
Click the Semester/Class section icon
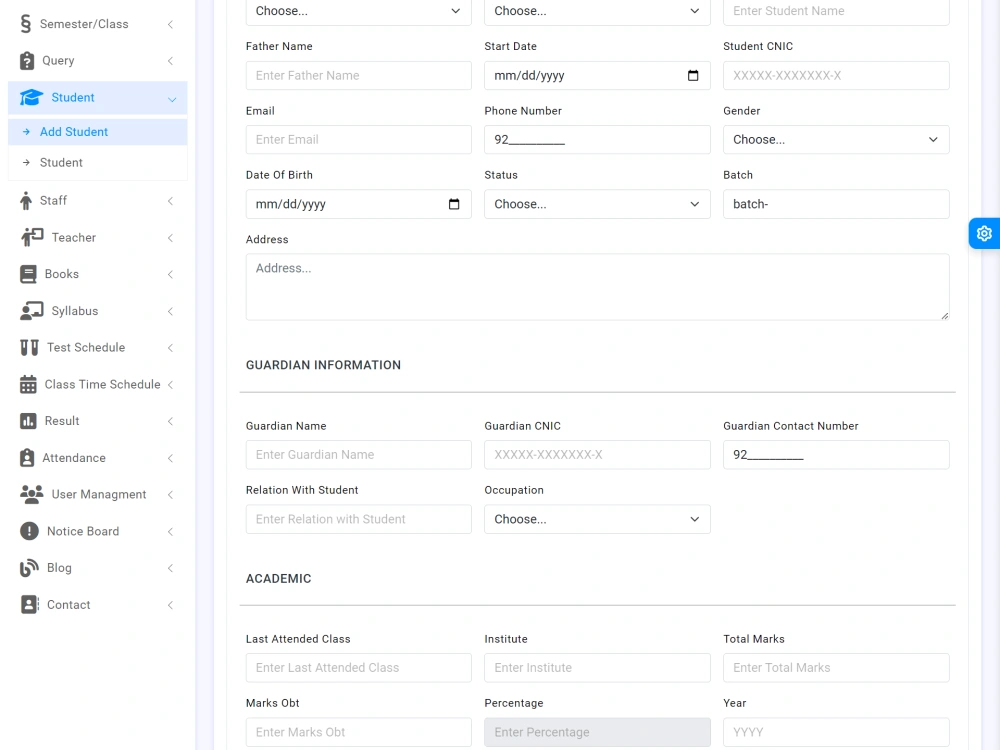coord(26,24)
